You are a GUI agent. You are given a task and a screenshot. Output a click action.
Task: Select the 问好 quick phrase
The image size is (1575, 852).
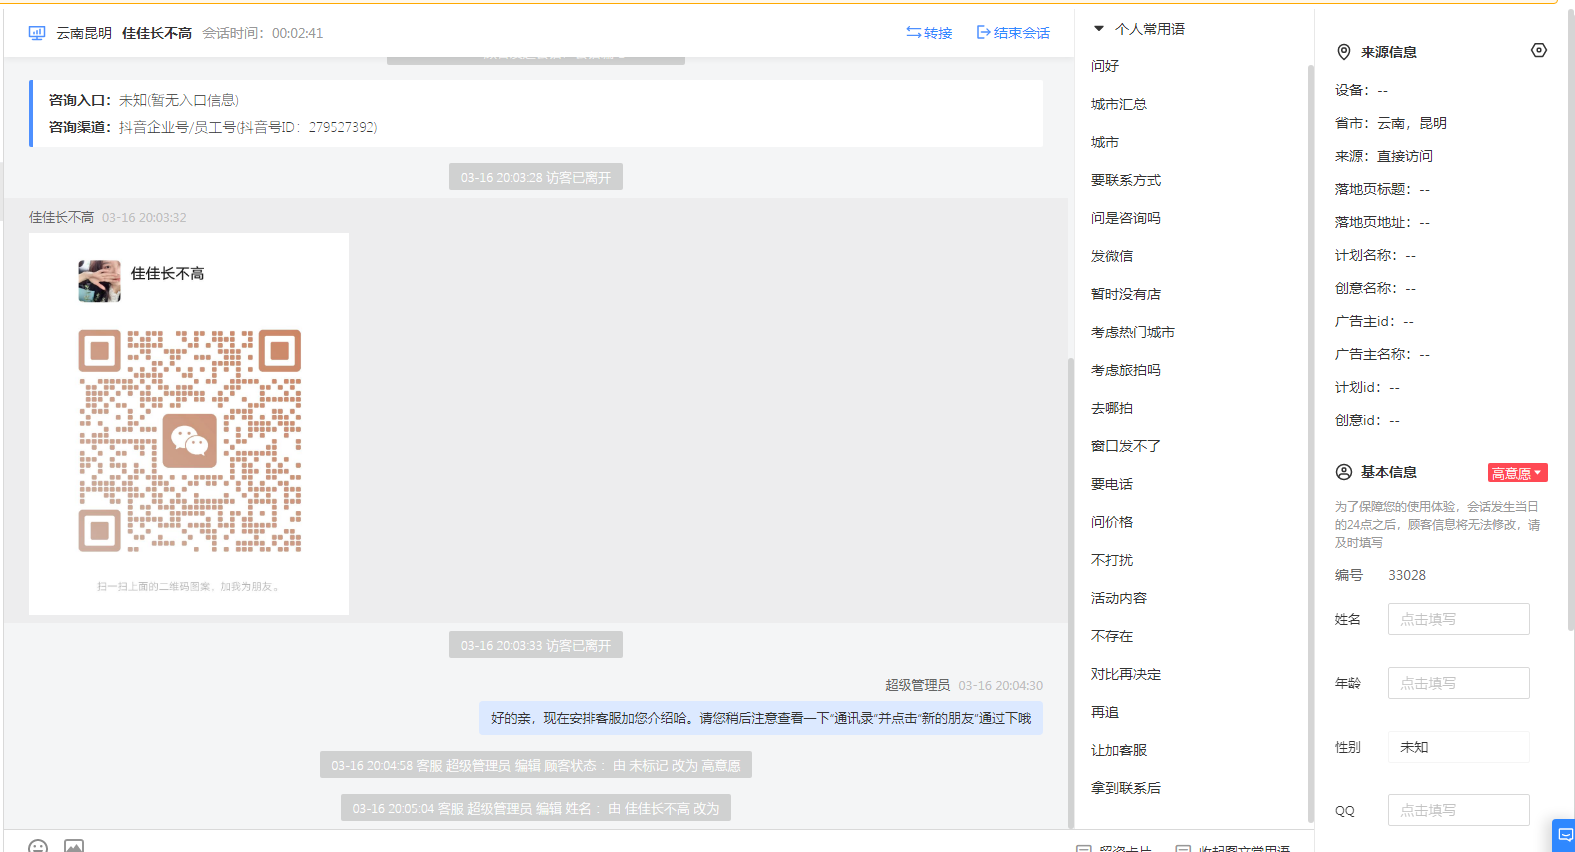(1105, 66)
